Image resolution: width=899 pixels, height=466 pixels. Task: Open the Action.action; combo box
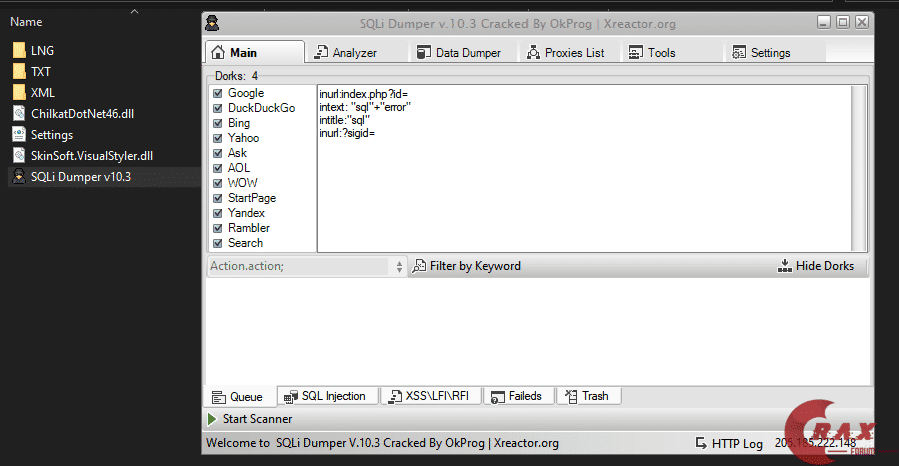point(307,266)
